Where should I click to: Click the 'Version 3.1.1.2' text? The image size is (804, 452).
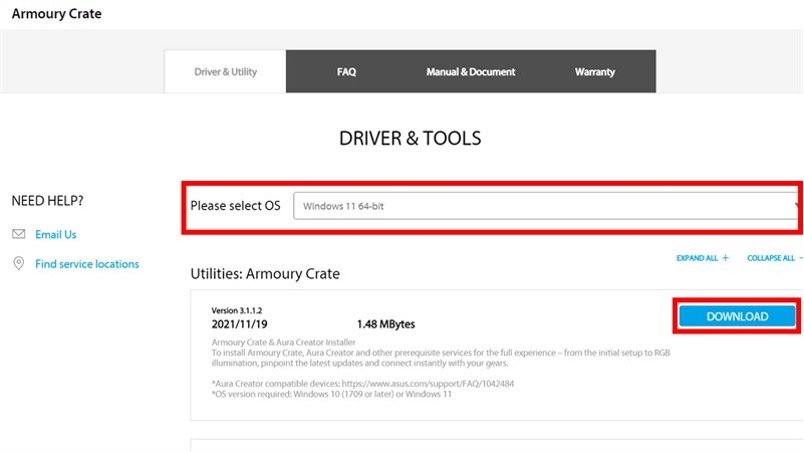tap(236, 311)
